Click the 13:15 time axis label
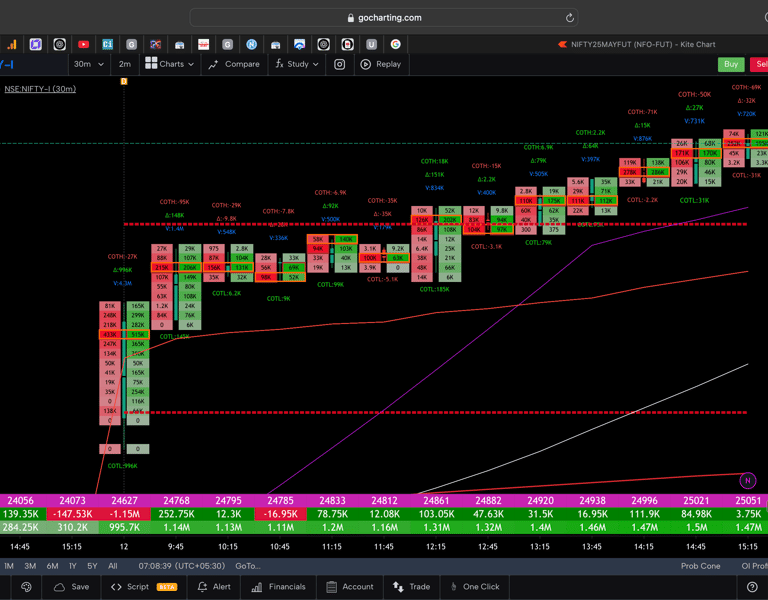Image resolution: width=768 pixels, height=600 pixels. 540,547
